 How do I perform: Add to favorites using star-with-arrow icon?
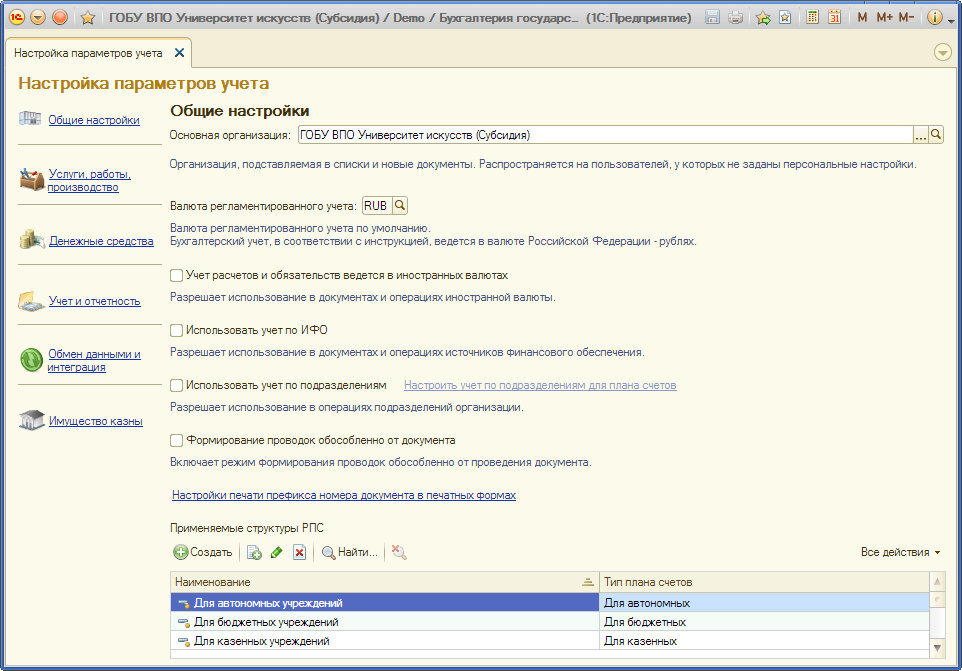tap(763, 18)
